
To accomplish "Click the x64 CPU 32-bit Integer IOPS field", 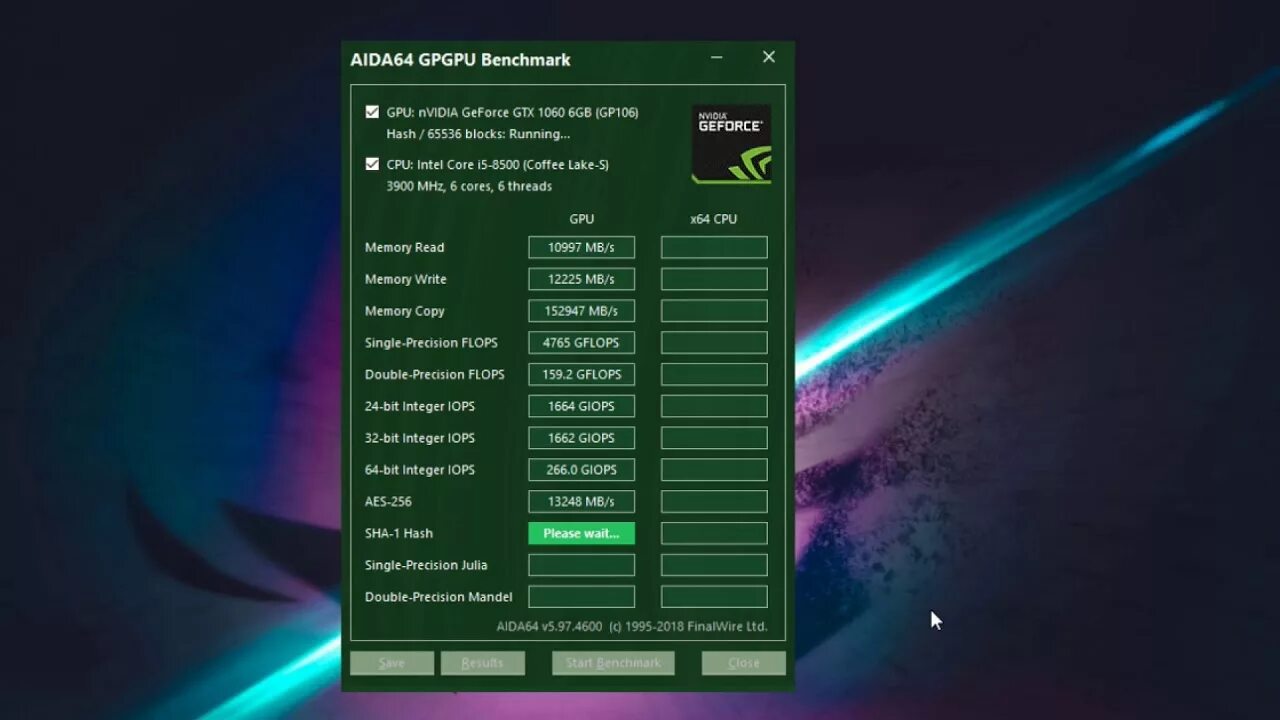I will coord(714,438).
